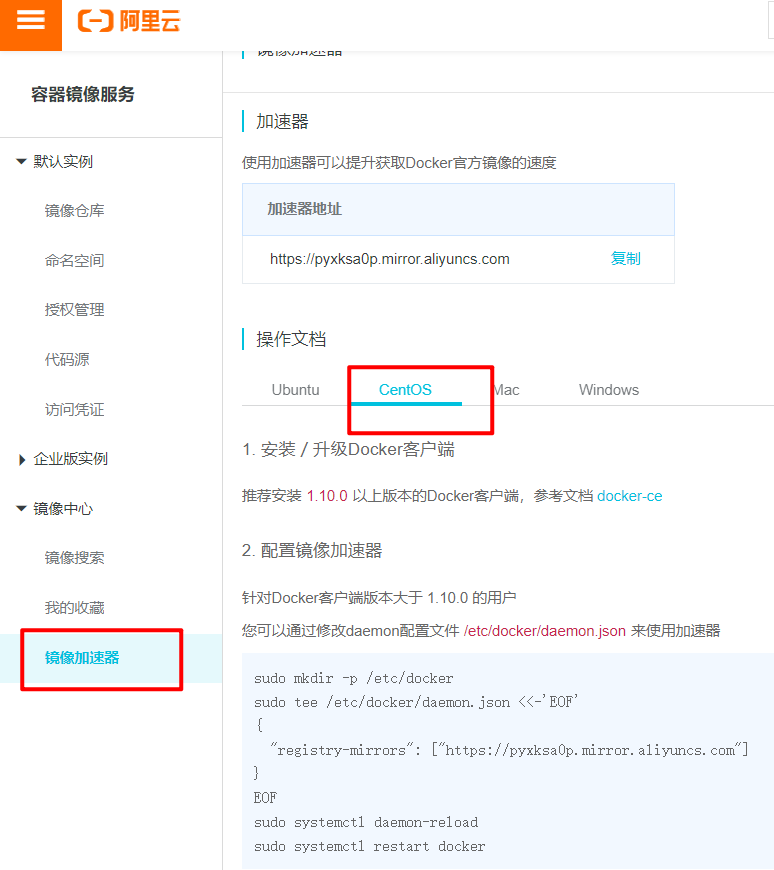Select 镜像加速器 in the sidebar

coord(82,658)
